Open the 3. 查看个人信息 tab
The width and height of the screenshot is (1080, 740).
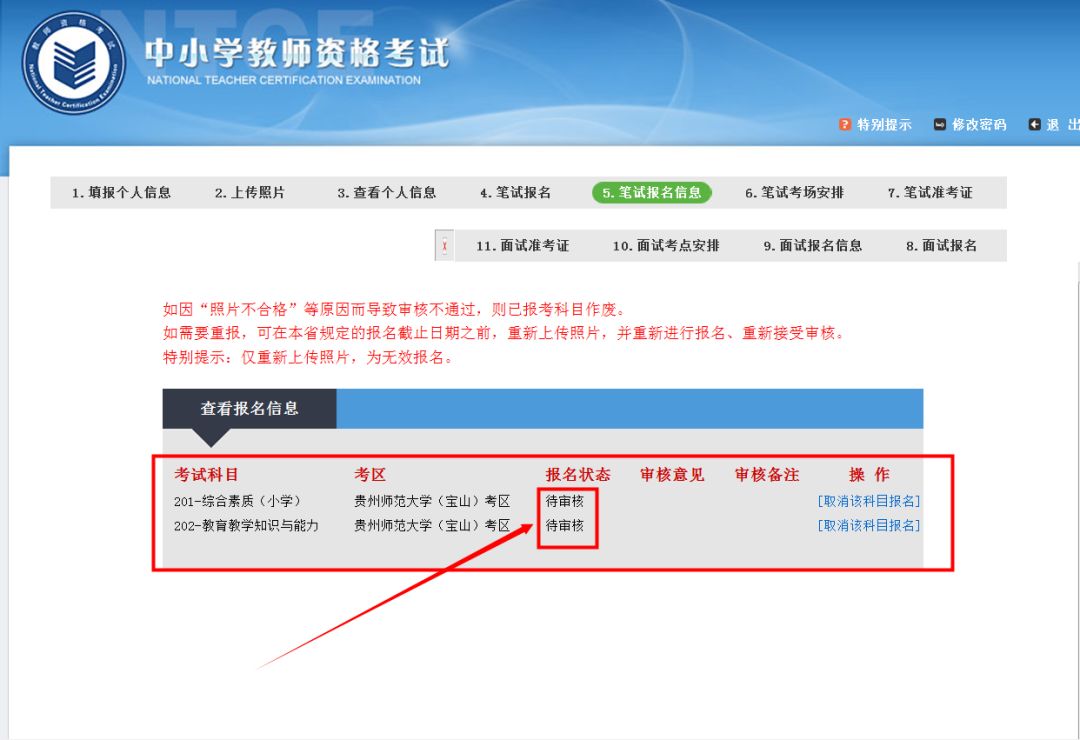390,191
